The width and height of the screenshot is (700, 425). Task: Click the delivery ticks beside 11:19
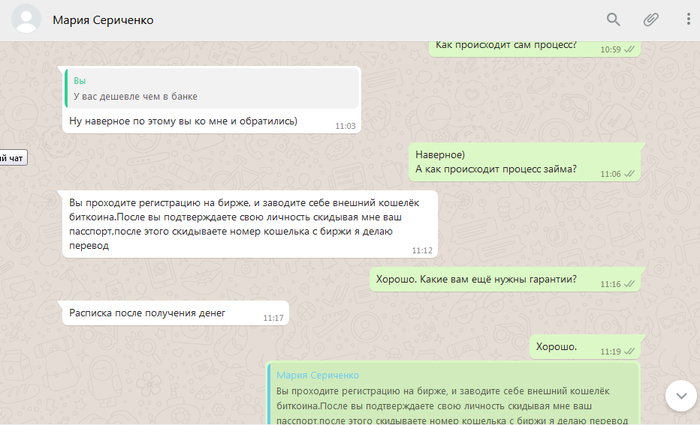(630, 352)
